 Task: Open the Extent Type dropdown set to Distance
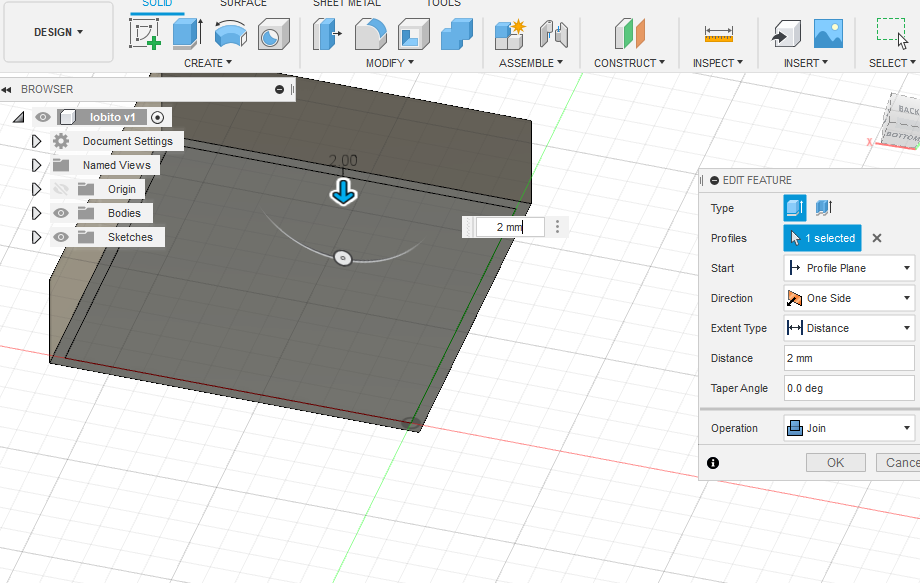(849, 328)
